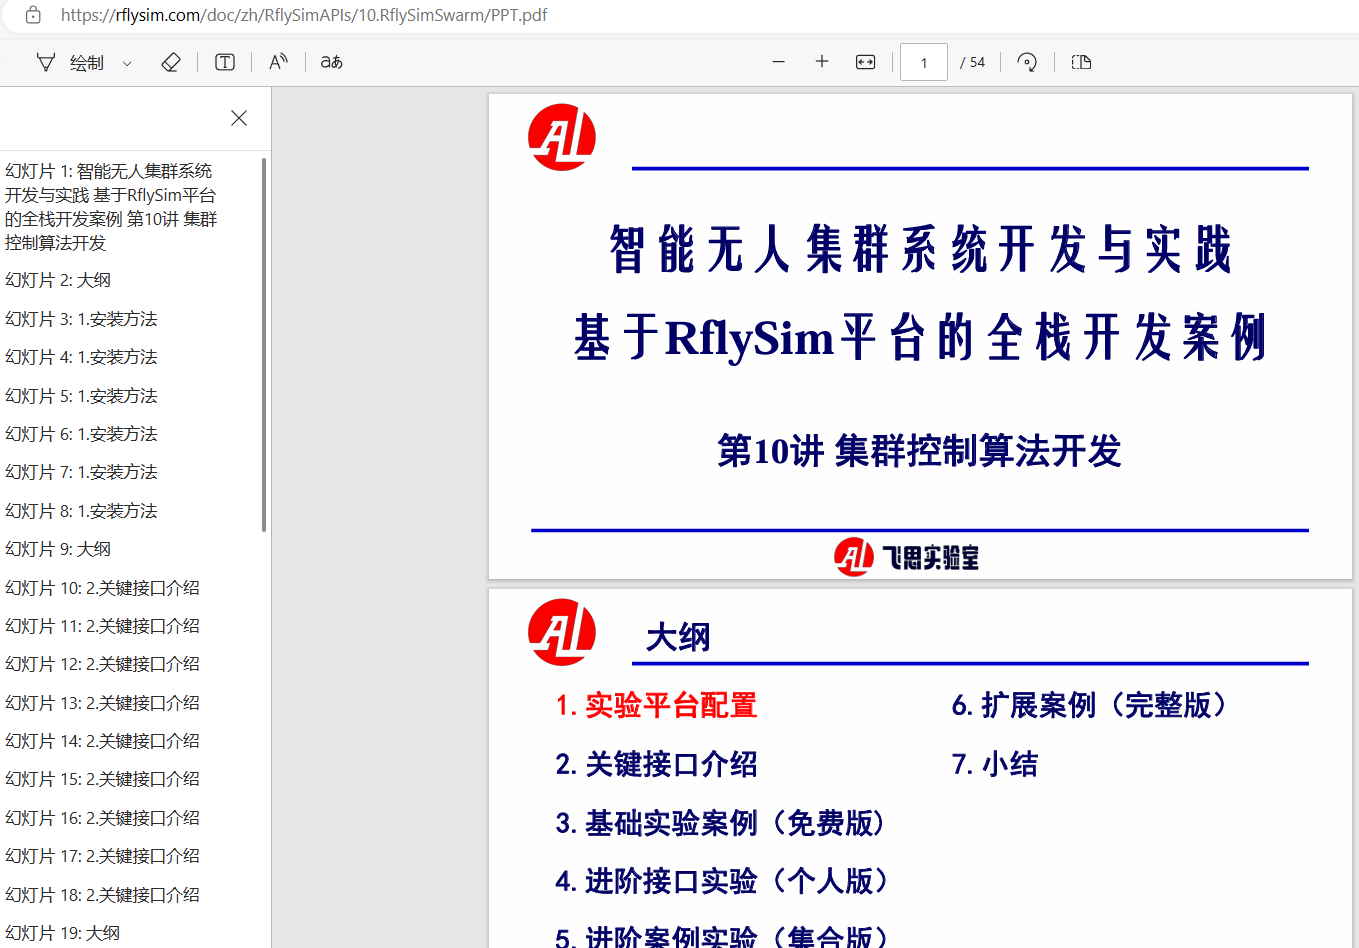The height and width of the screenshot is (948, 1359).
Task: Jump to 幻灯片 12: 2.关键接口介绍
Action: [102, 664]
